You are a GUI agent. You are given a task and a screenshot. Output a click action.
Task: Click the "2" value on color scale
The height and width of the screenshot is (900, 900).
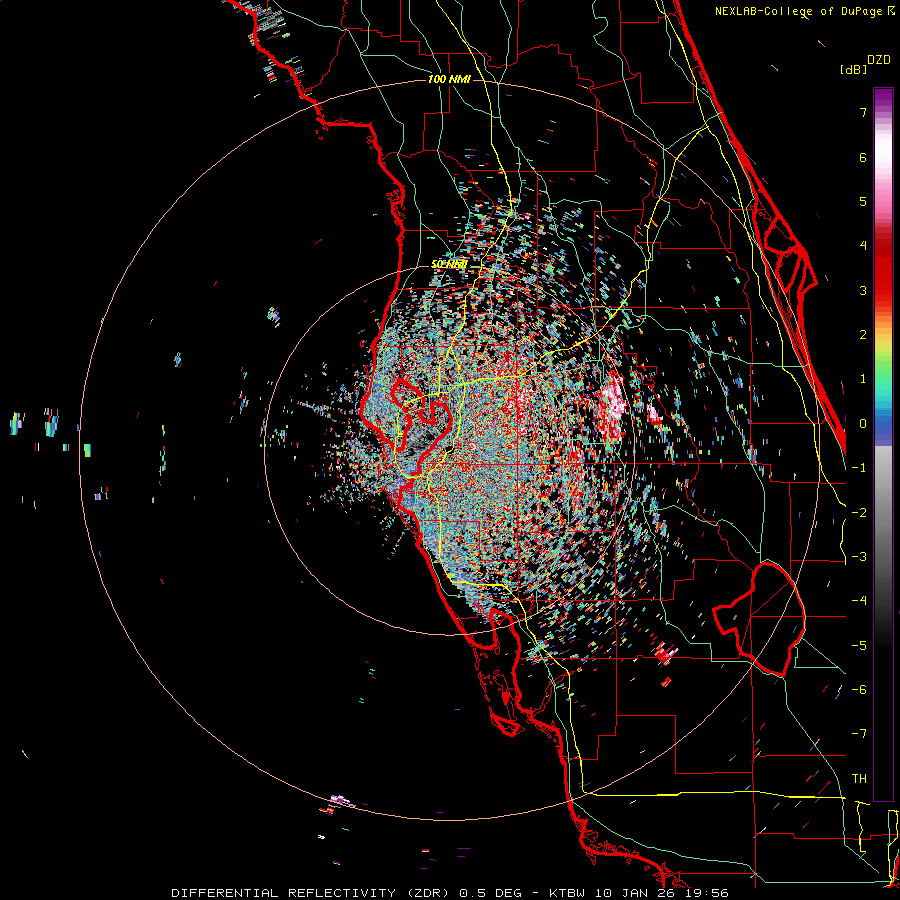(x=863, y=335)
